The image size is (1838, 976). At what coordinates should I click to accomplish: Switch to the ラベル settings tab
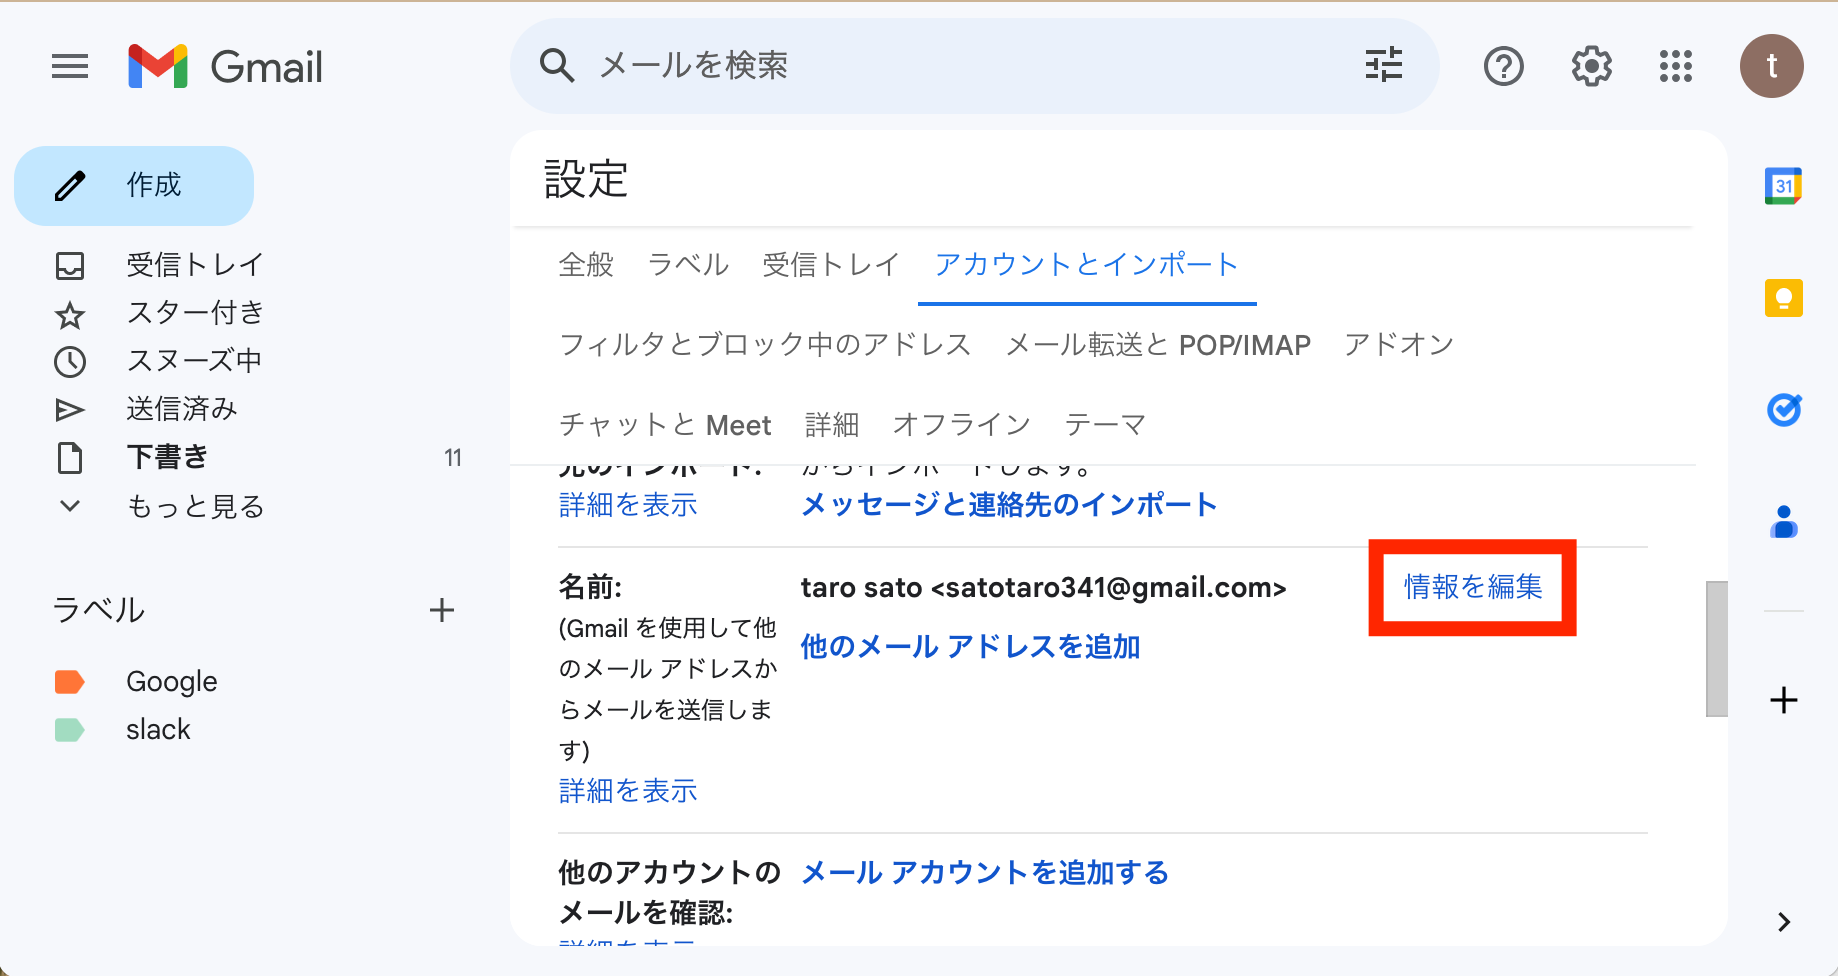688,265
